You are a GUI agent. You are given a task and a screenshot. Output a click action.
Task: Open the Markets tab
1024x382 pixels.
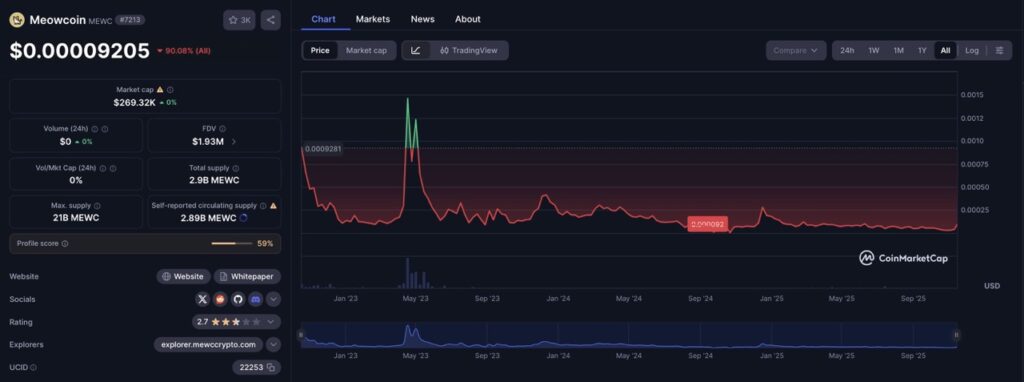373,19
